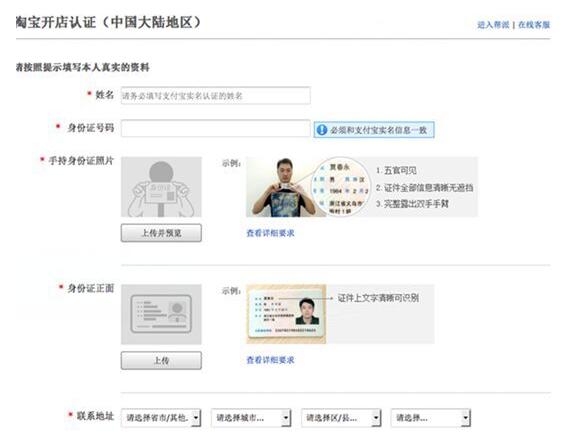Click the 姓名 name input field
The width and height of the screenshot is (574, 434).
(216, 96)
